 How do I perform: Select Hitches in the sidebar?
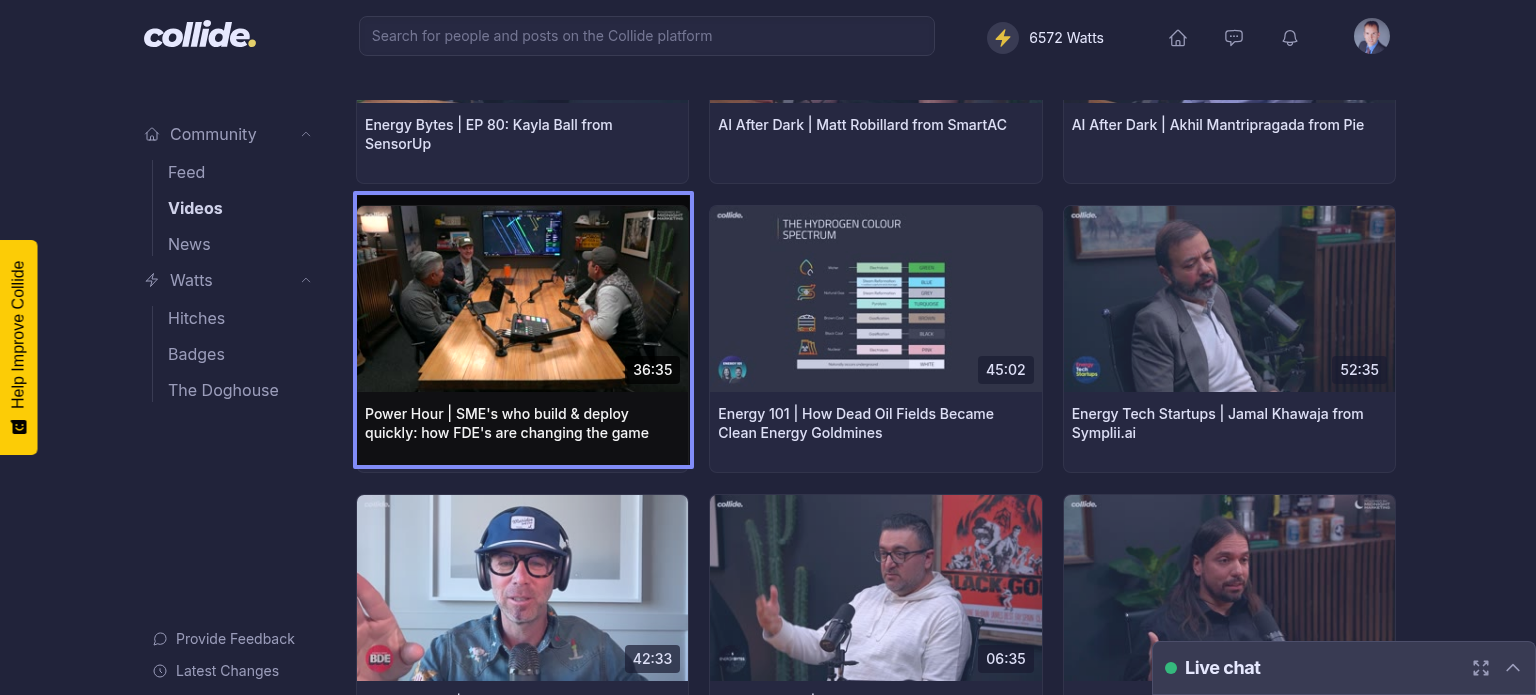(x=196, y=318)
